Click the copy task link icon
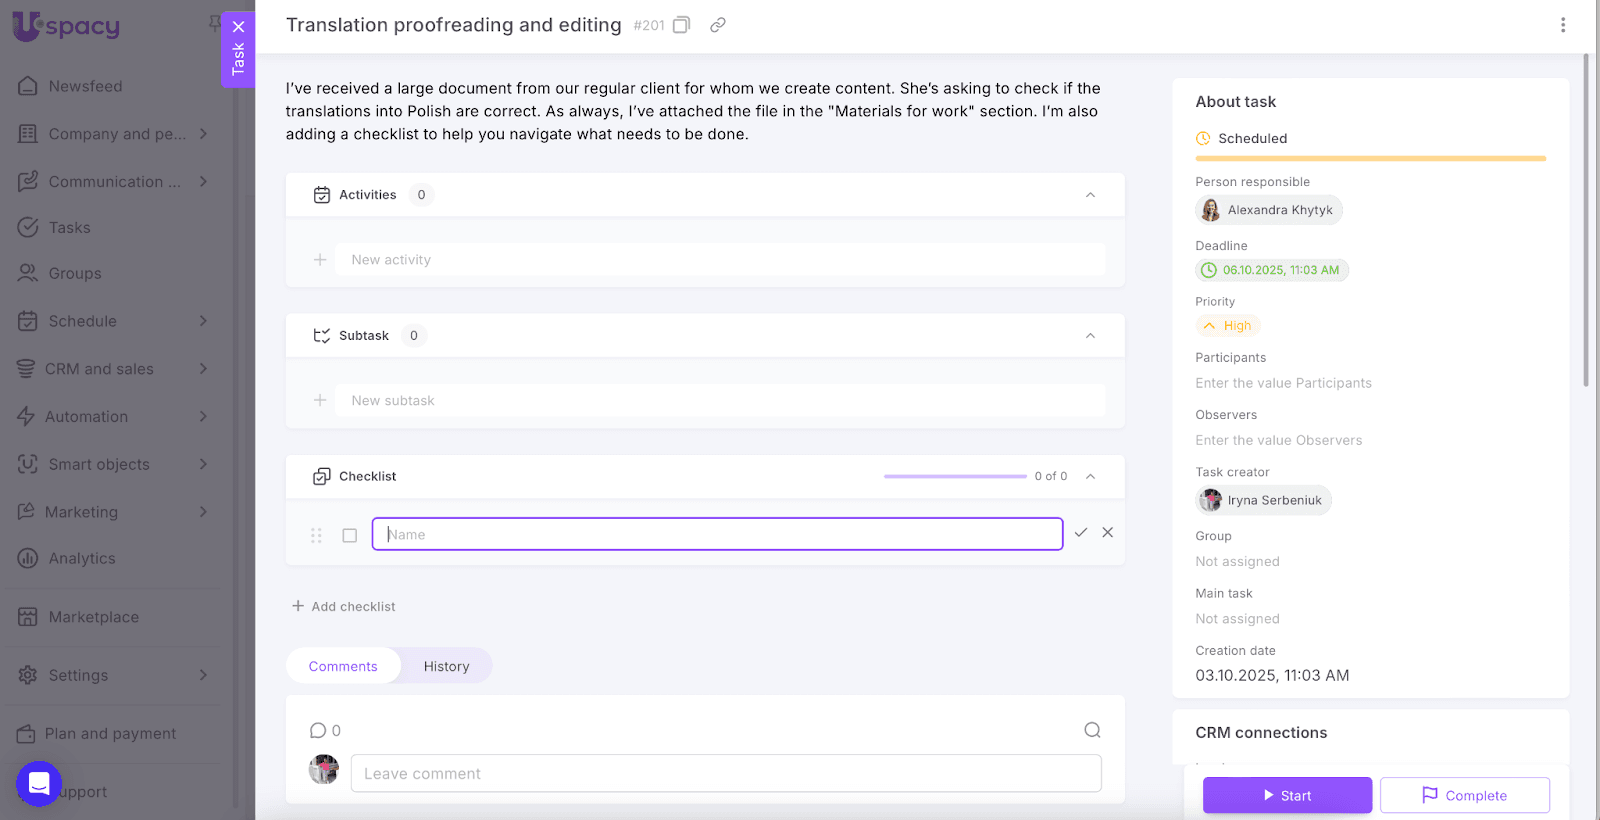Image resolution: width=1600 pixels, height=820 pixels. click(718, 25)
